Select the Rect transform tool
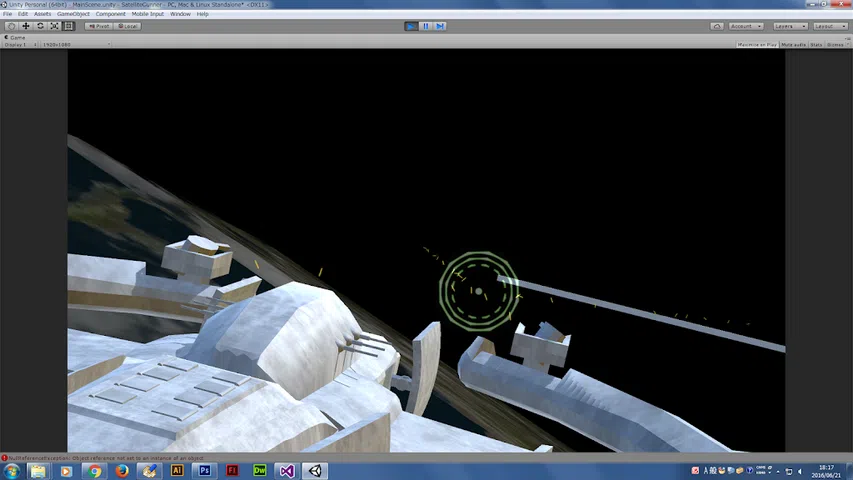 pyautogui.click(x=69, y=26)
